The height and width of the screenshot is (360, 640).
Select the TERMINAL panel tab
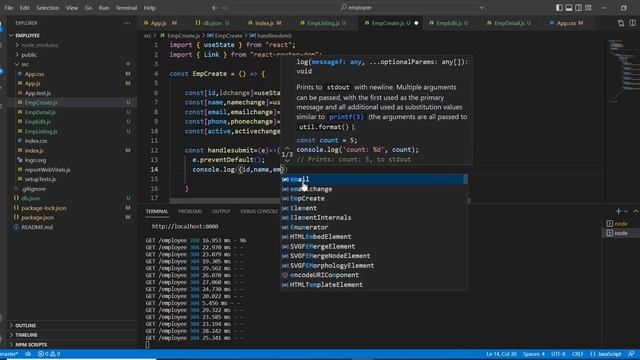pos(157,211)
